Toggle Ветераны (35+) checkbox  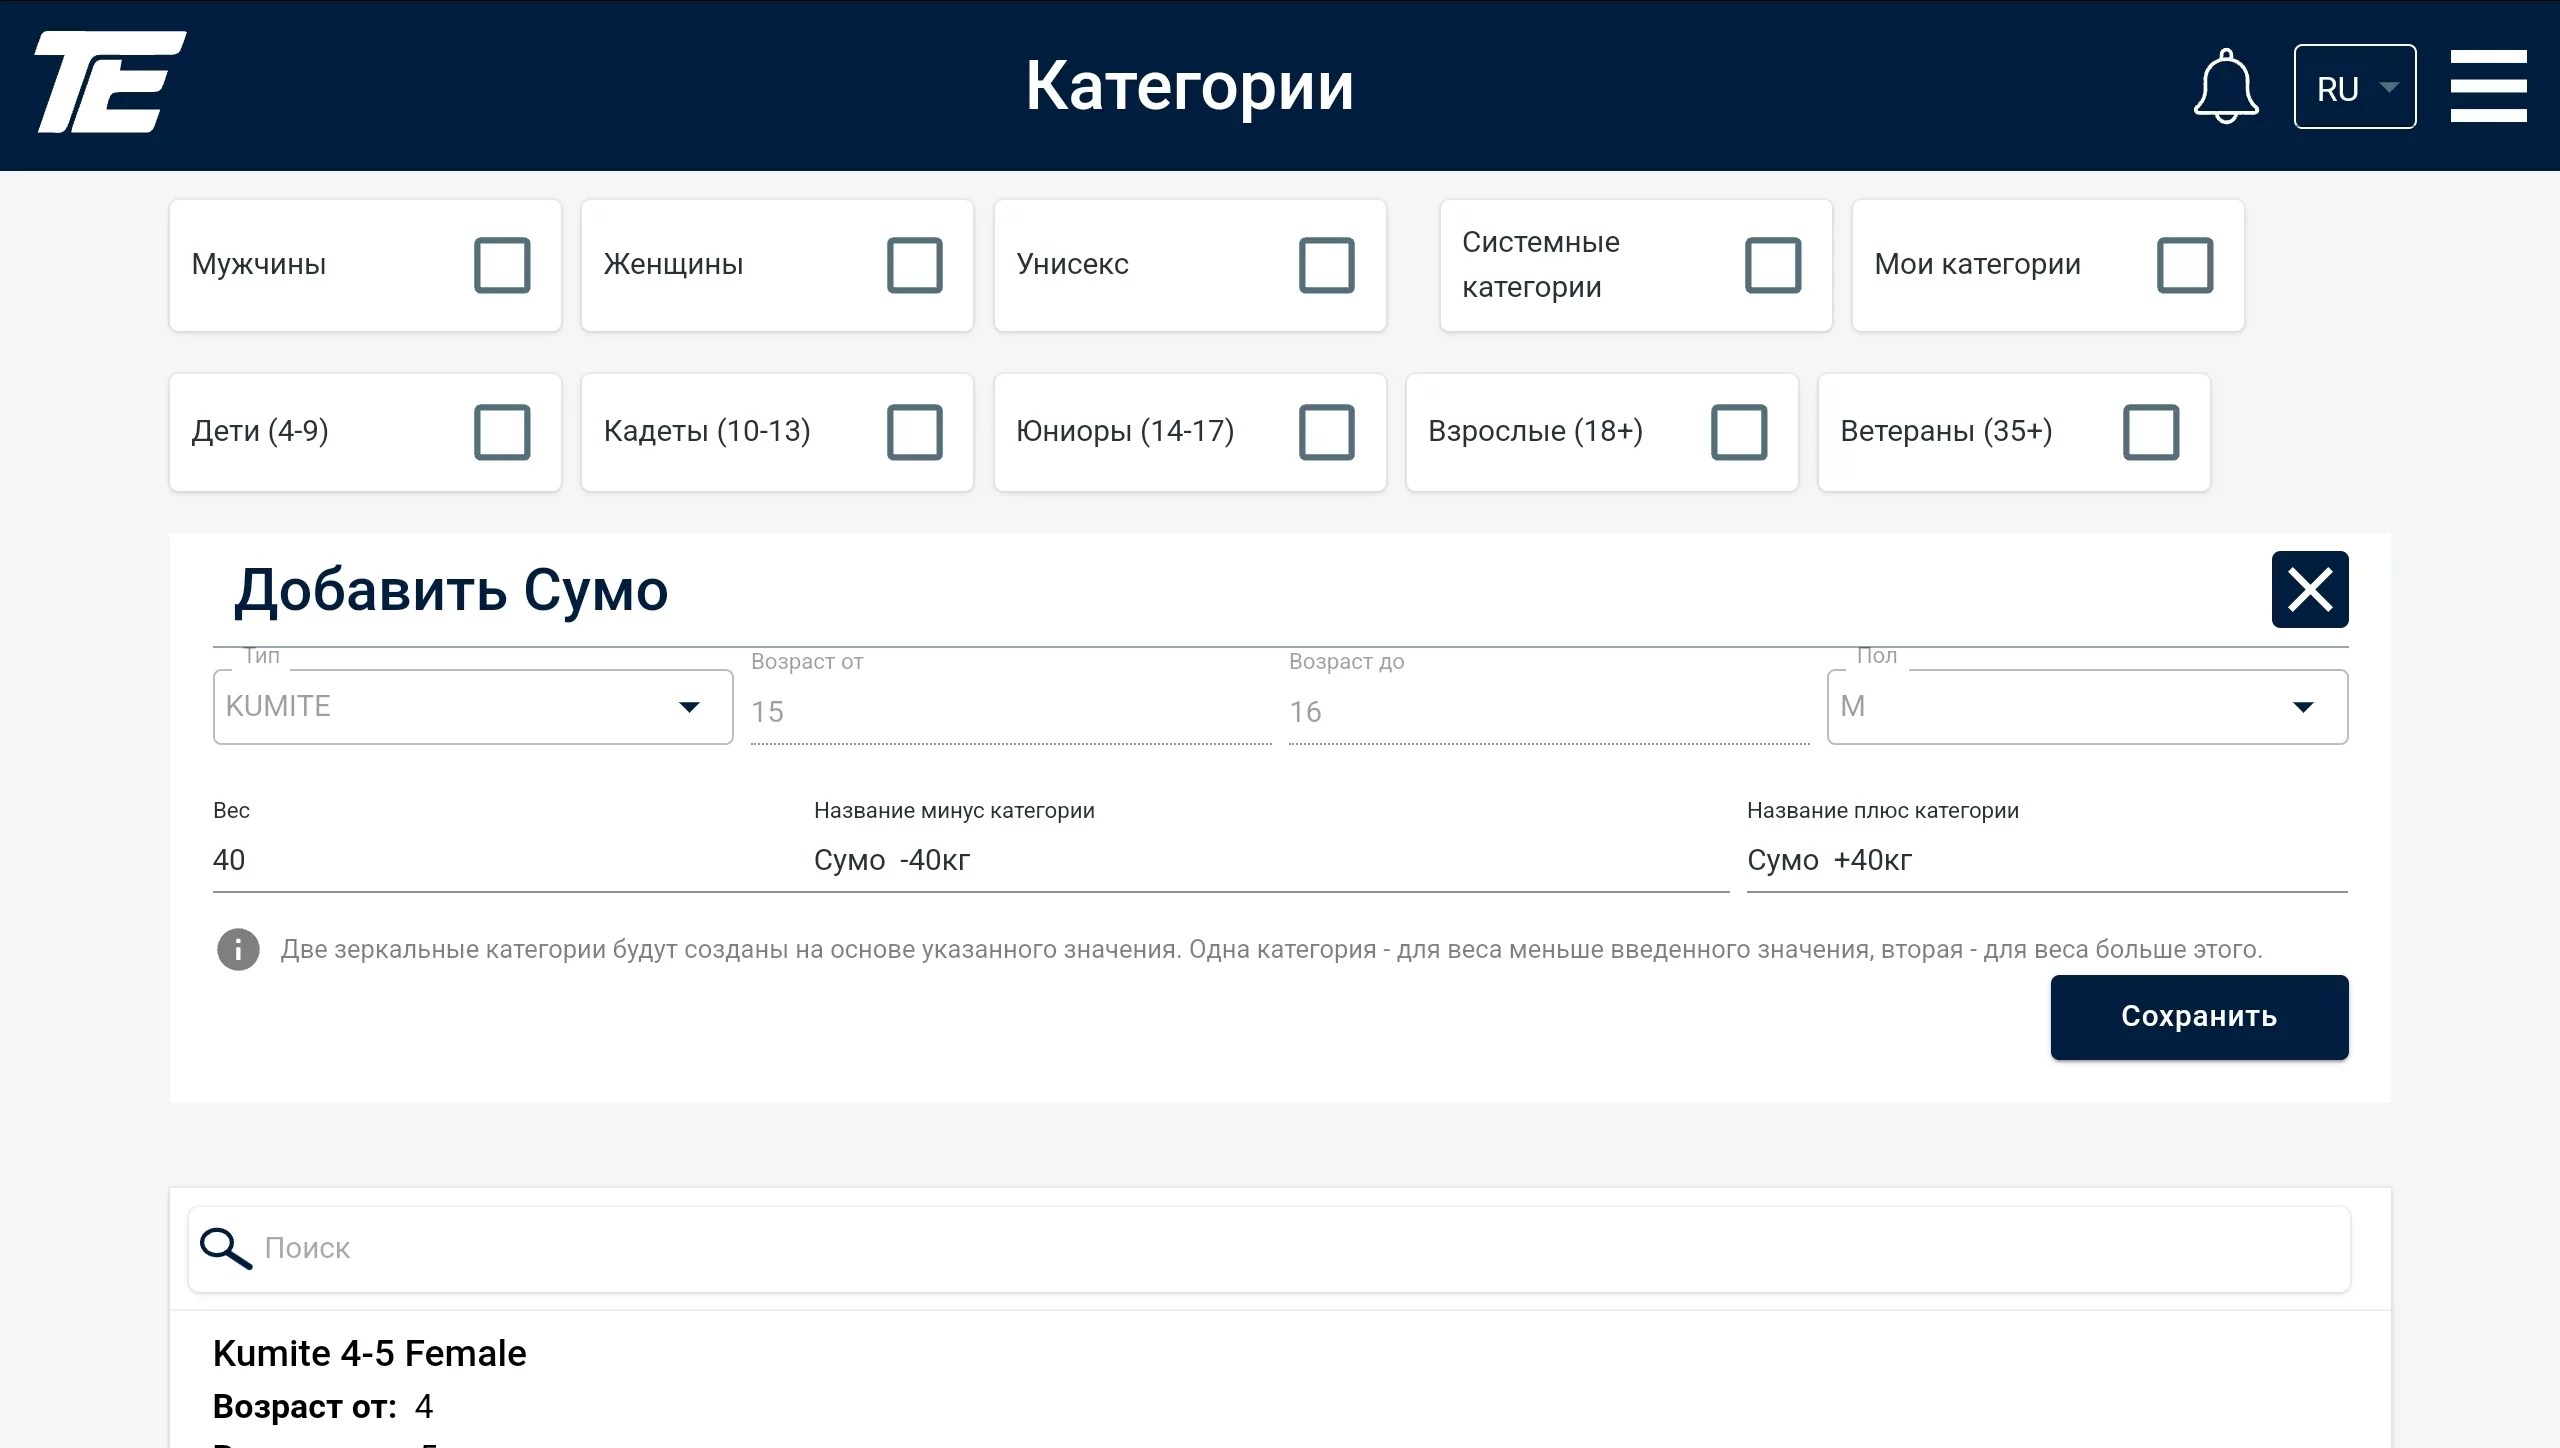(x=2151, y=432)
